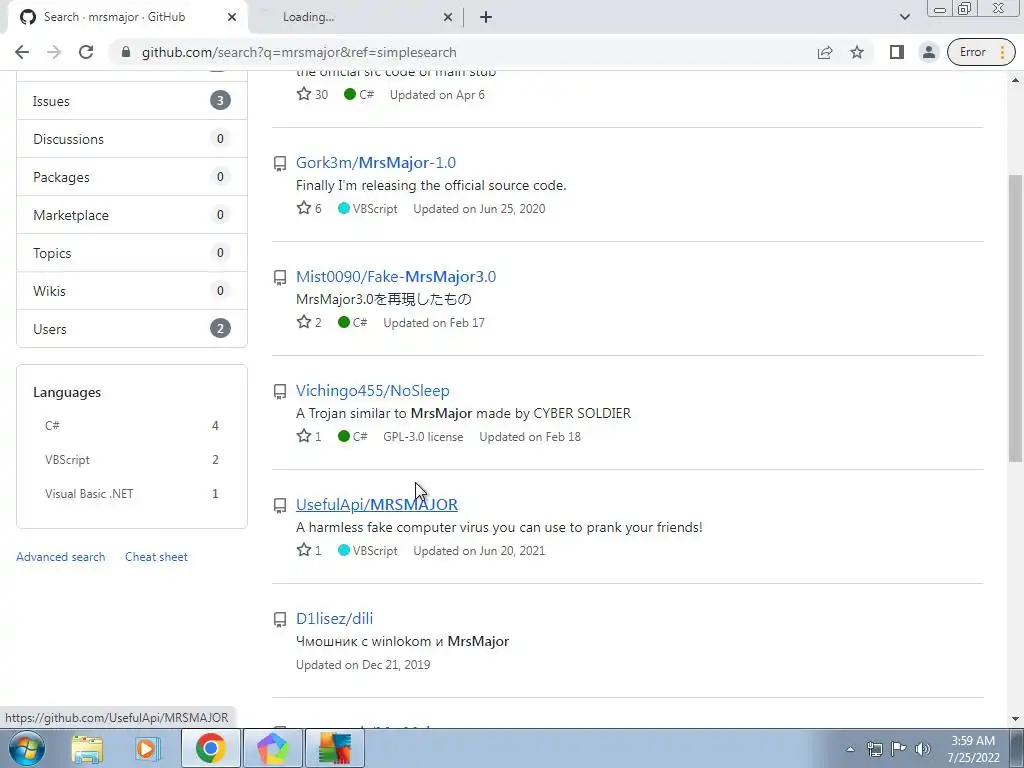Switch to the Loading tab
The image size is (1024, 768).
[x=356, y=17]
